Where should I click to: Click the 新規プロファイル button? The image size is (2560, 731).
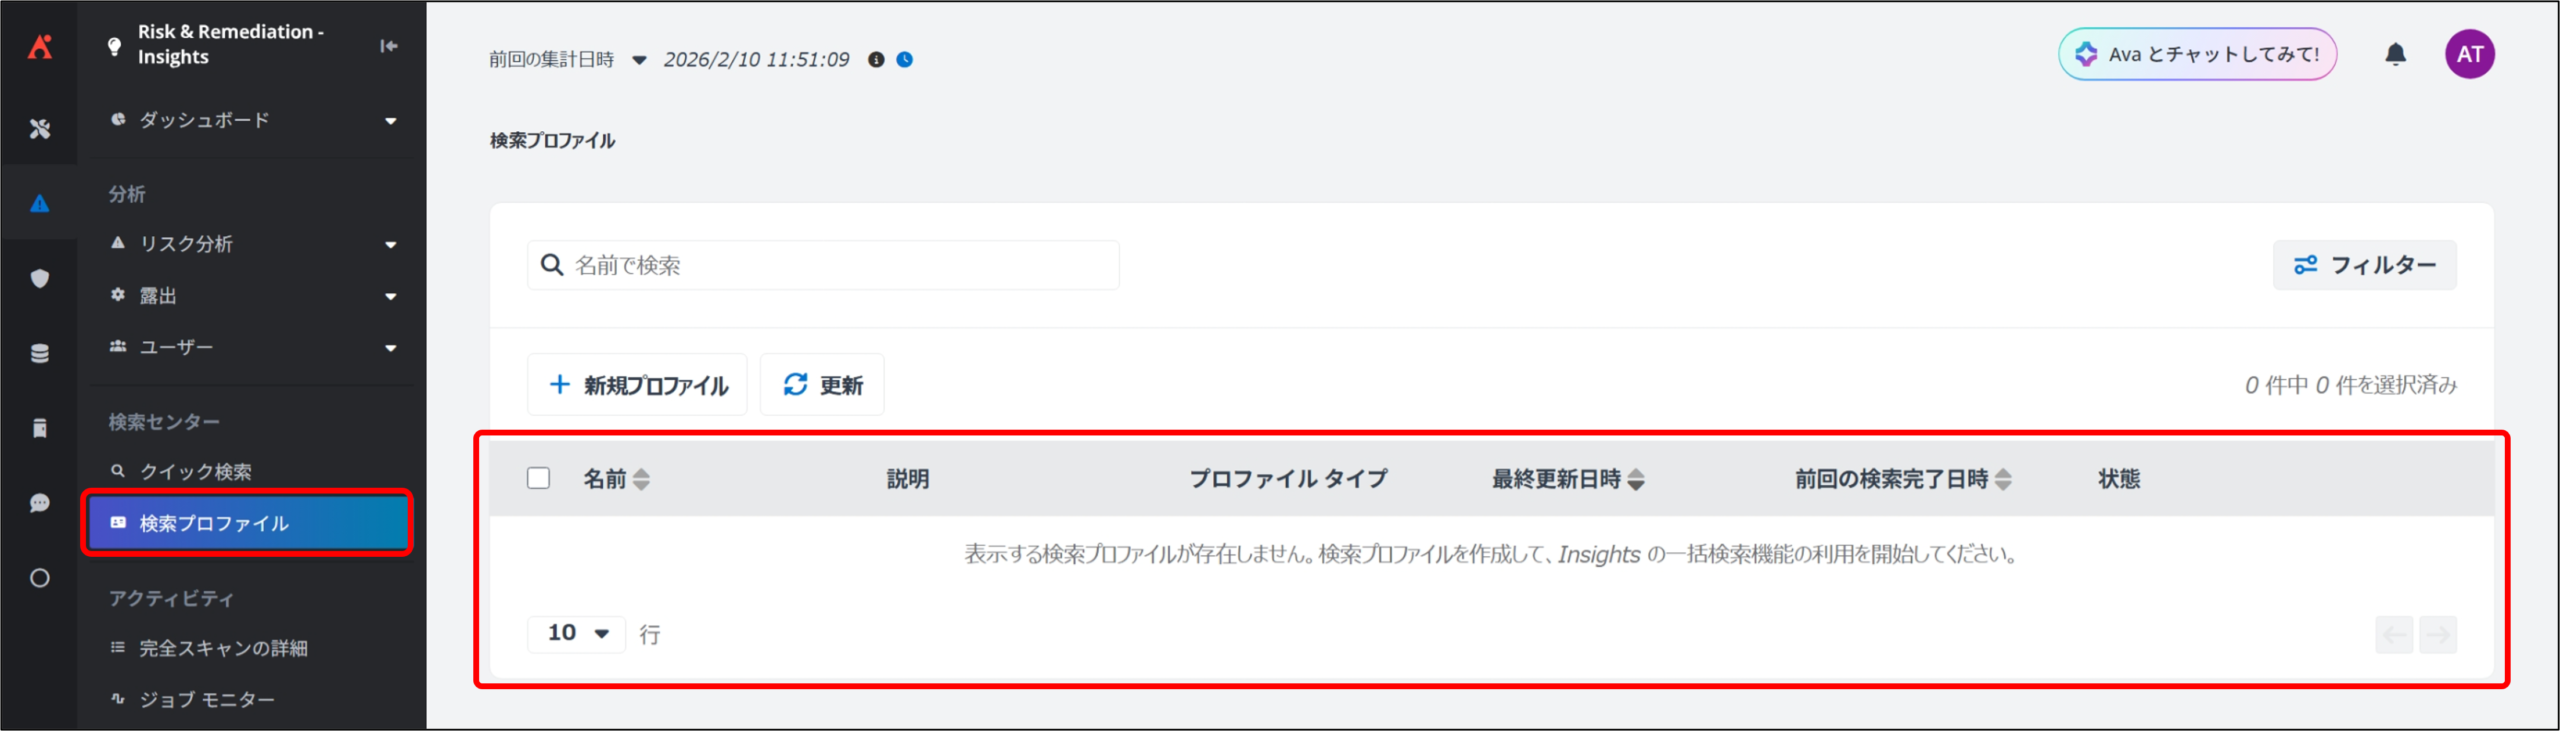point(637,385)
